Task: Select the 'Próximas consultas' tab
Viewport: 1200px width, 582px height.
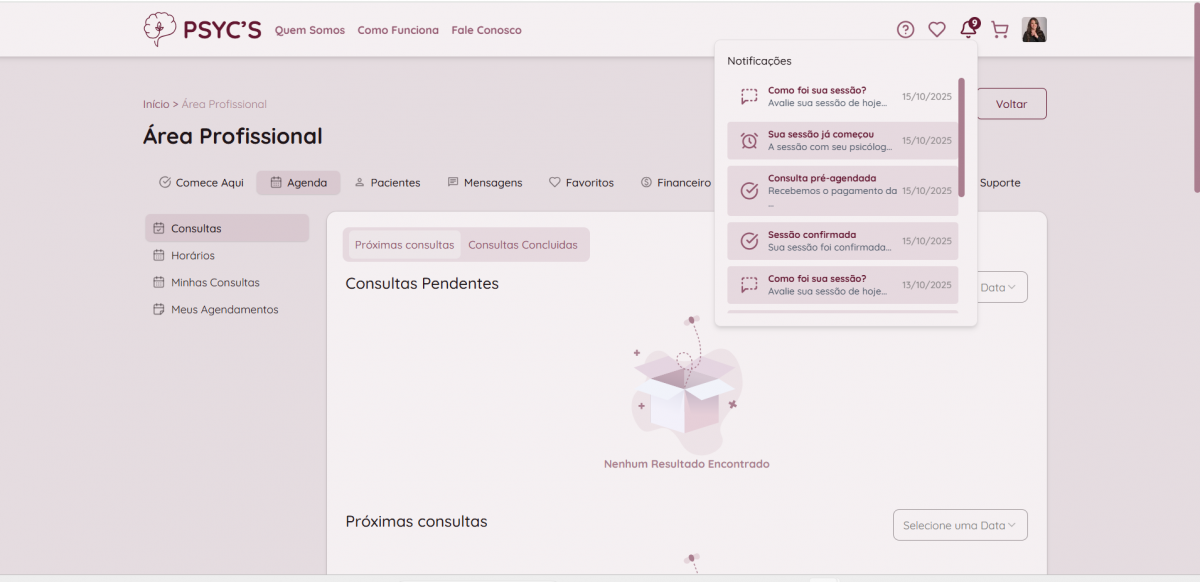Action: point(404,245)
